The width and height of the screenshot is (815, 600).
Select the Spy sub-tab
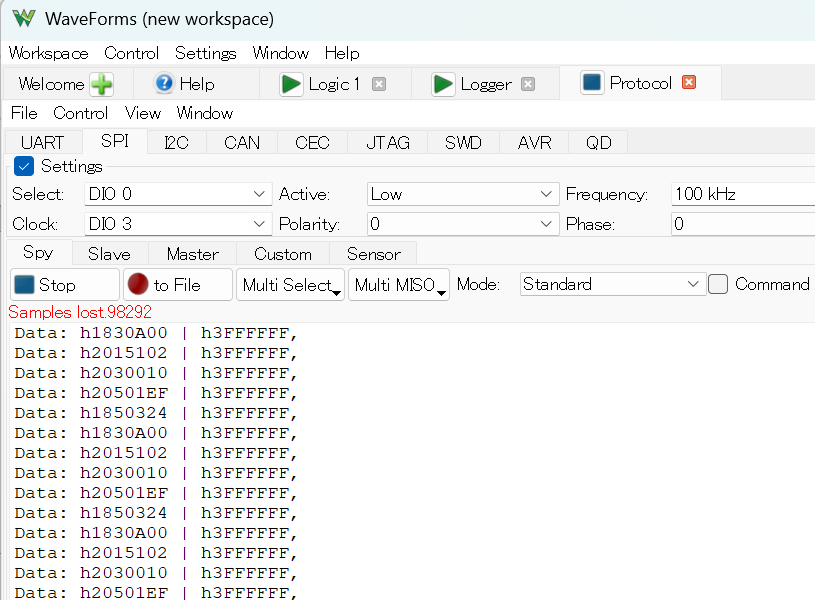click(x=38, y=252)
